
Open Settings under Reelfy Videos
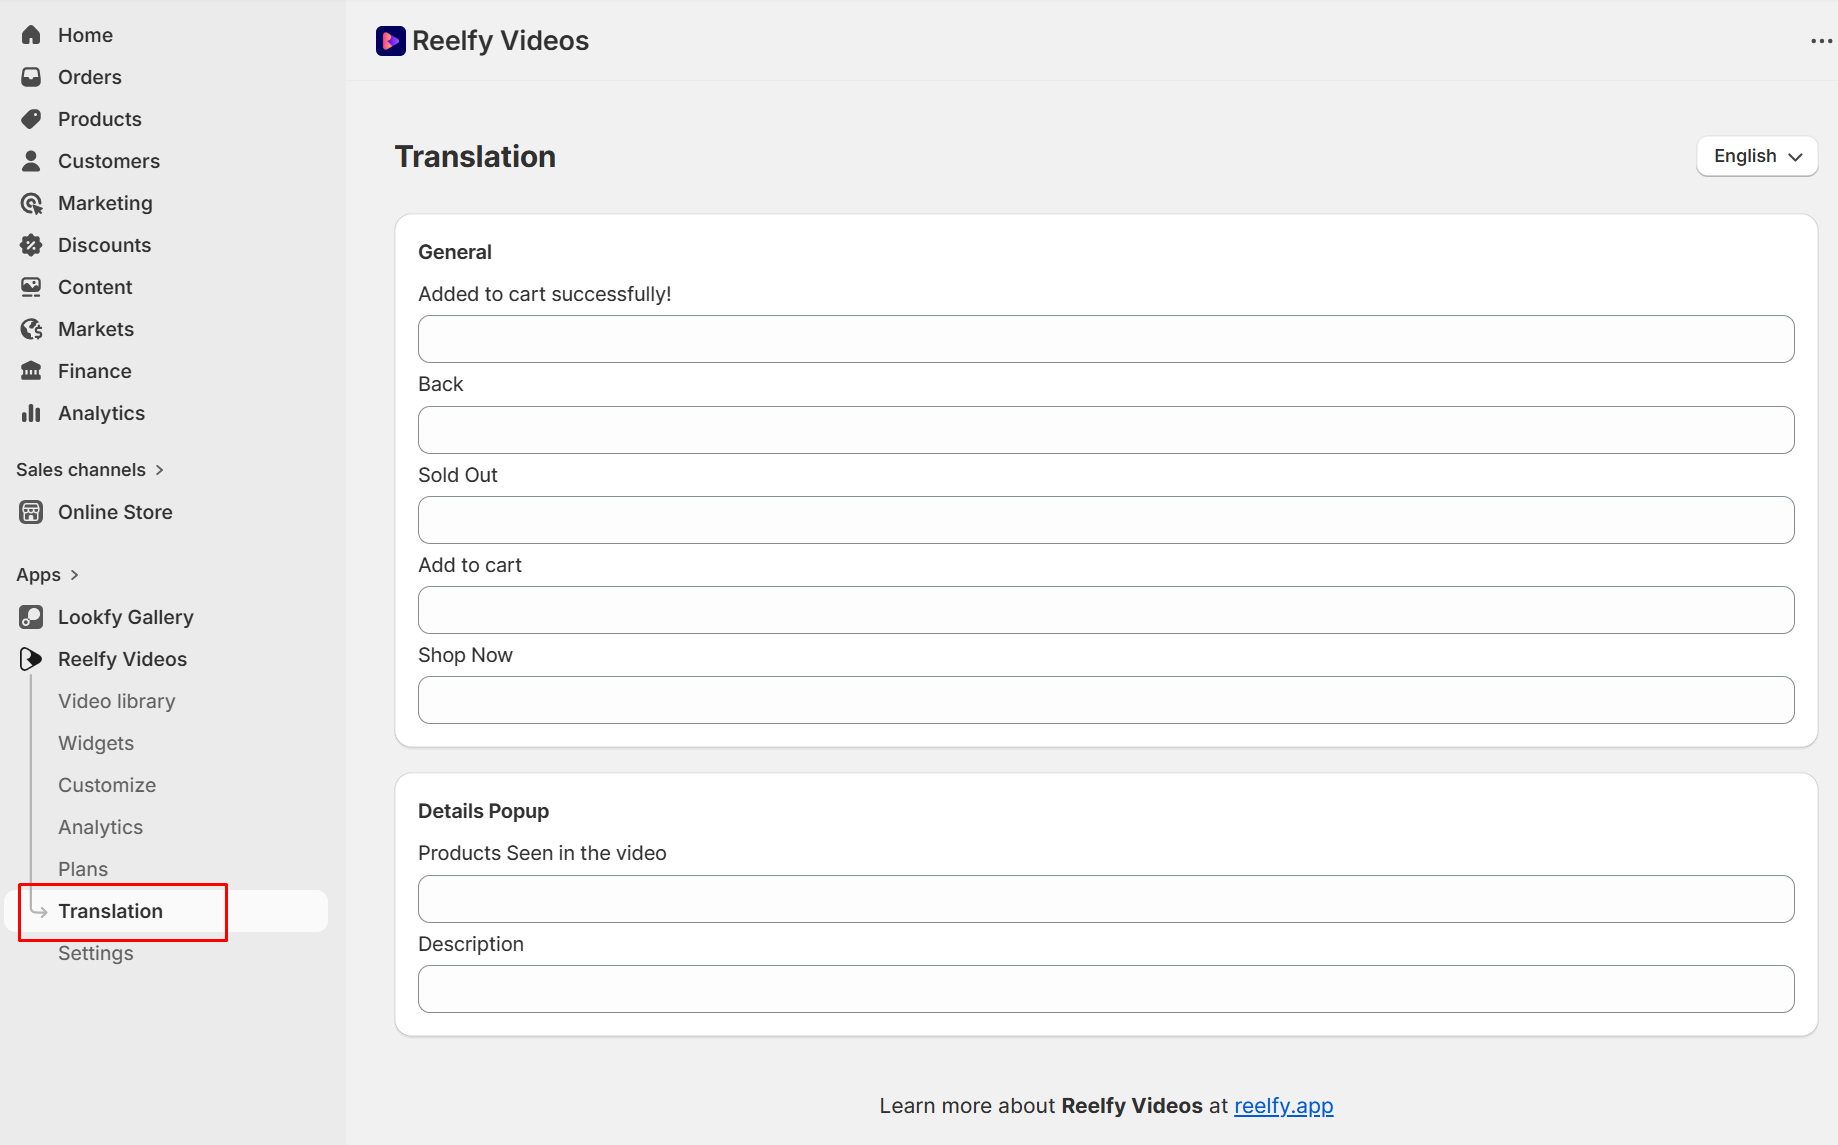(x=96, y=953)
